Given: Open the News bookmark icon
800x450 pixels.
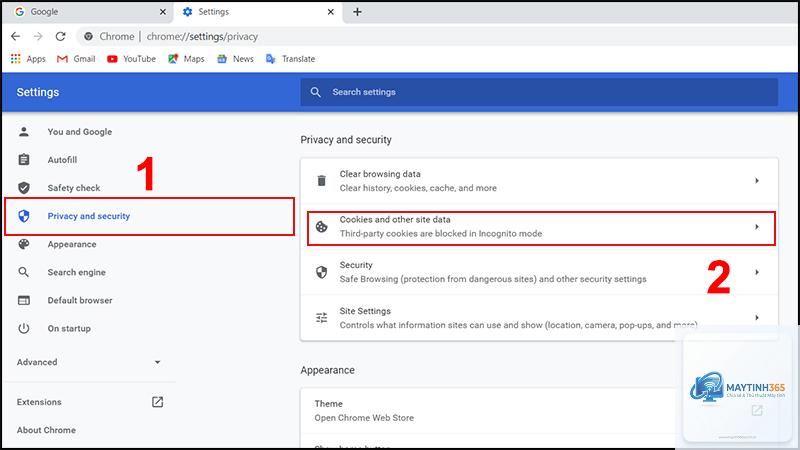Looking at the screenshot, I should click(x=222, y=59).
